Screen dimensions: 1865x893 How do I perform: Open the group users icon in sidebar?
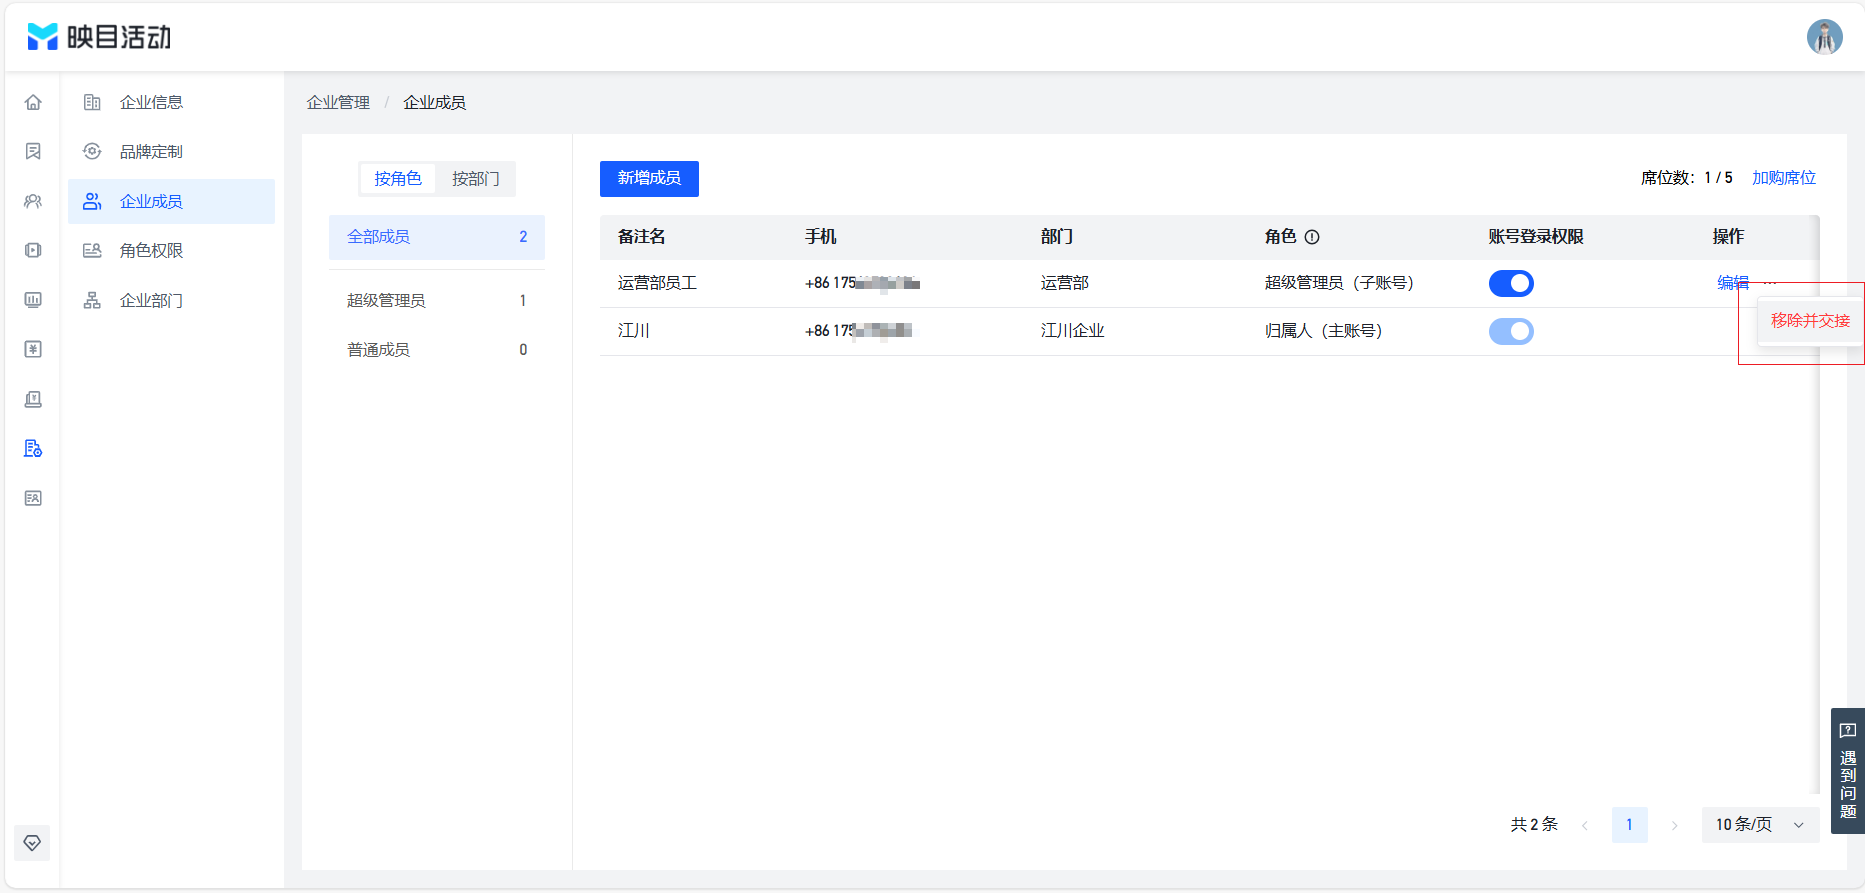(33, 201)
